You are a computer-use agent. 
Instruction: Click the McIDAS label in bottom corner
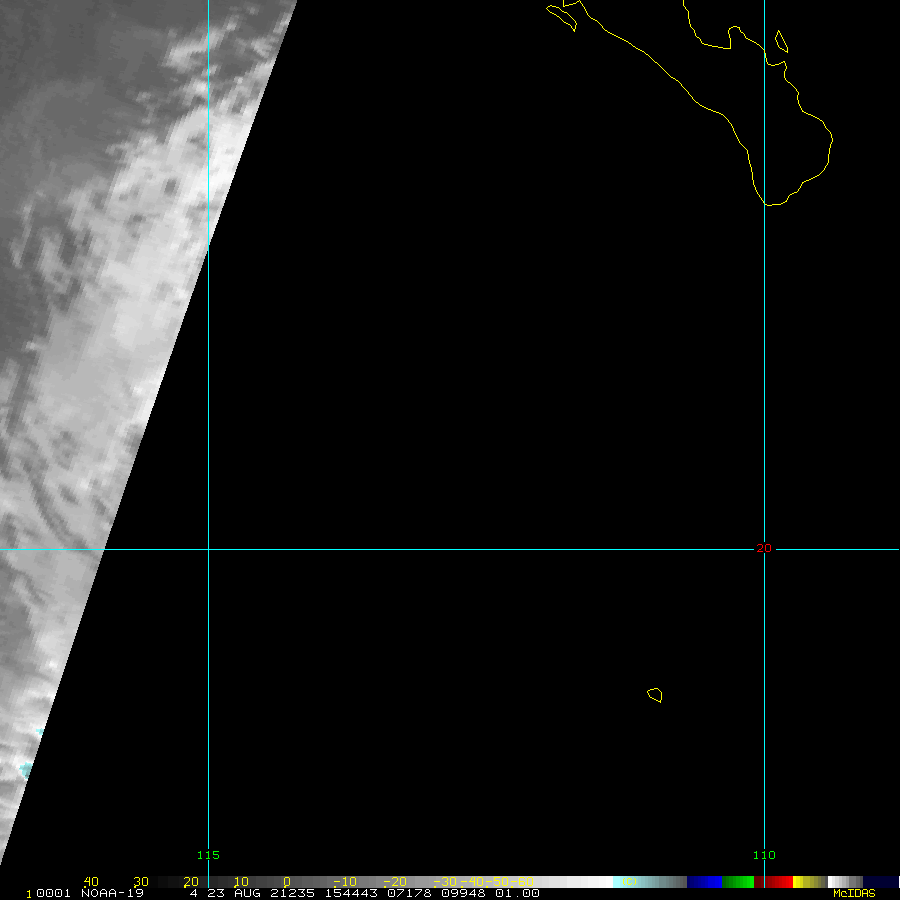coord(853,893)
